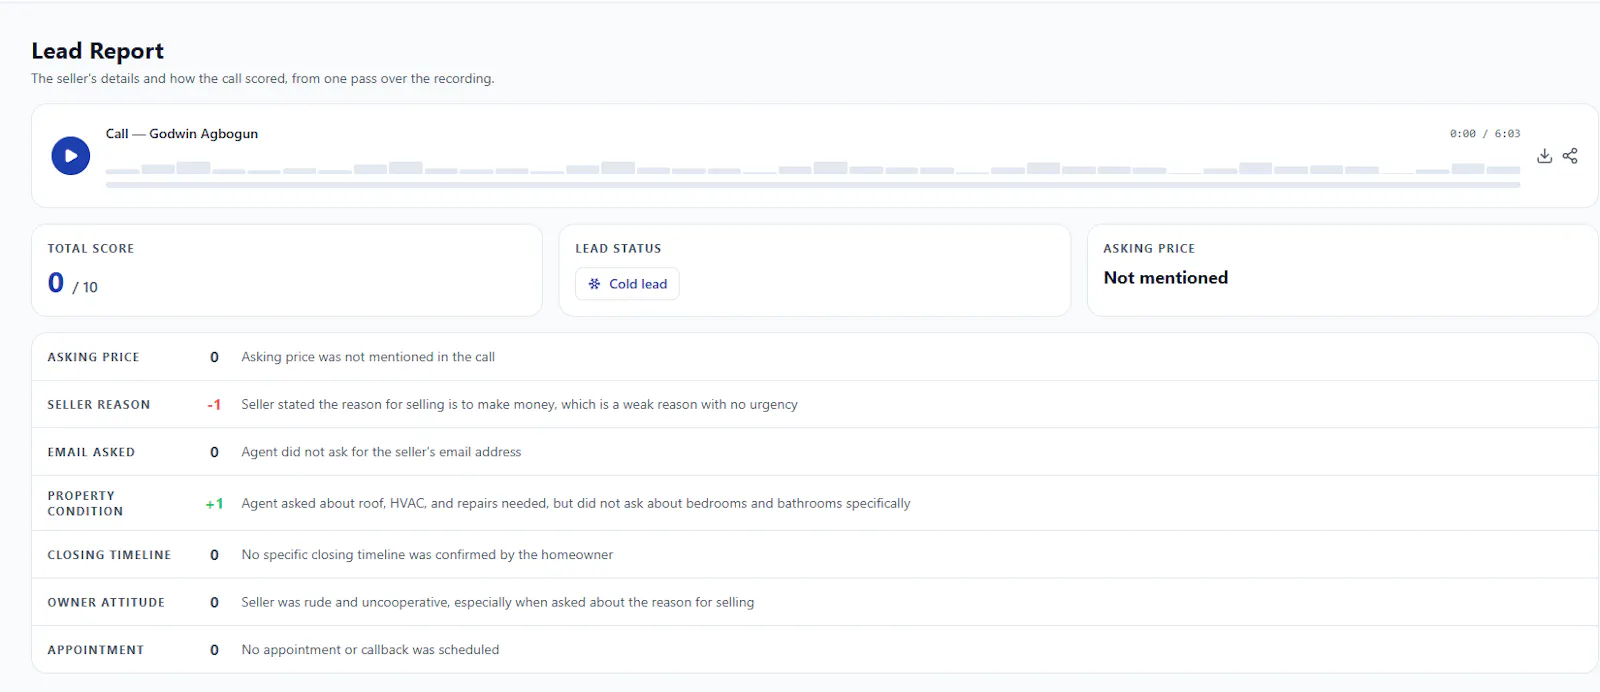Click the 0:00 / 6:03 timestamp
This screenshot has width=1600, height=692.
(1485, 134)
